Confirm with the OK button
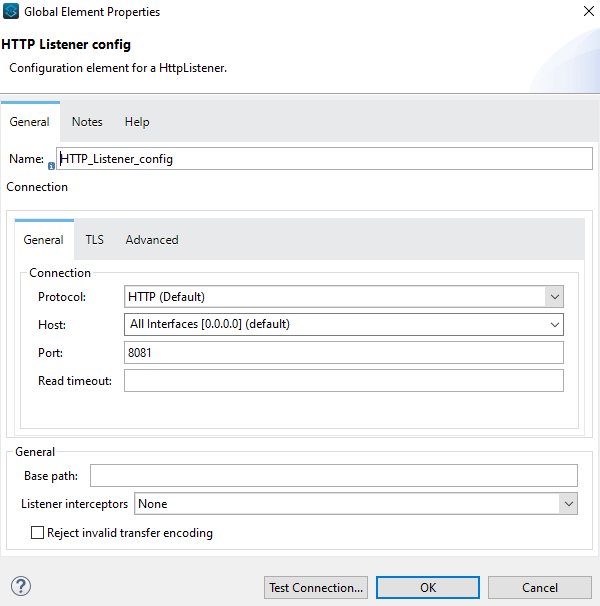600x606 pixels. 428,587
